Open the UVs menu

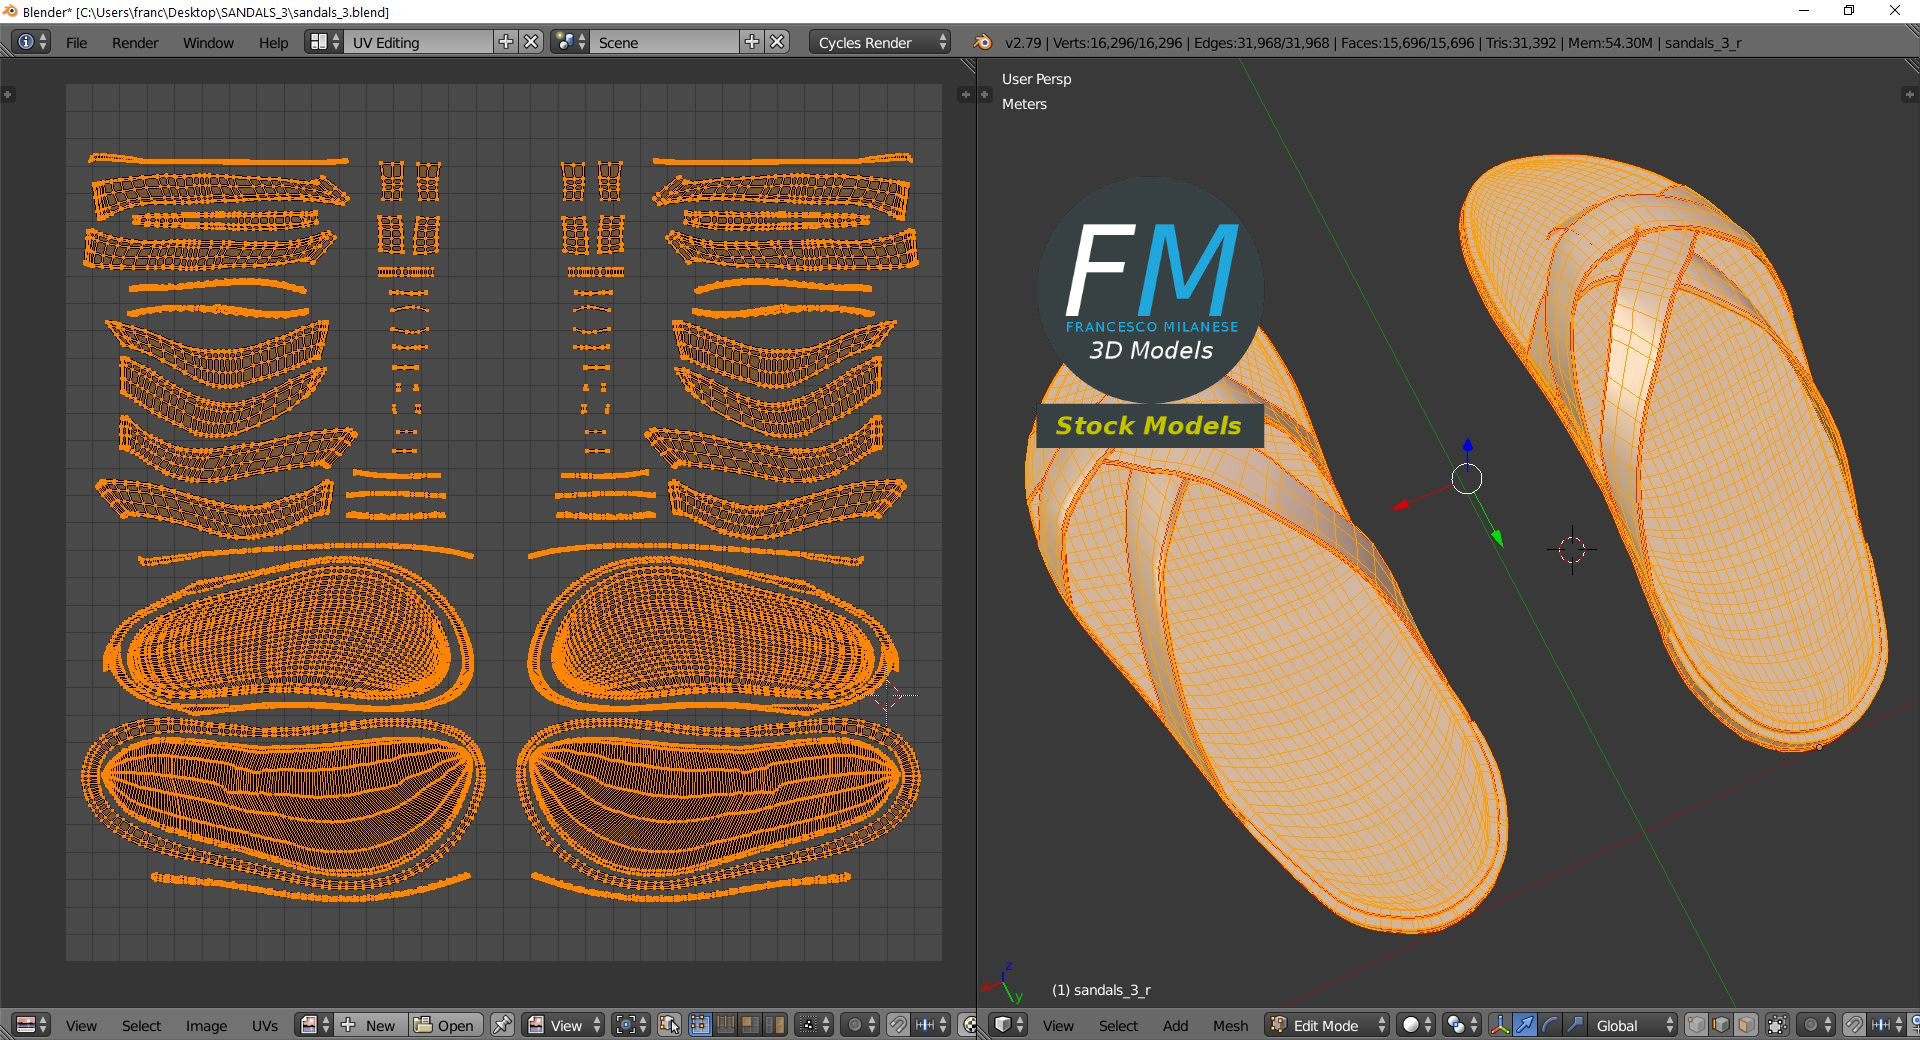(x=265, y=1025)
